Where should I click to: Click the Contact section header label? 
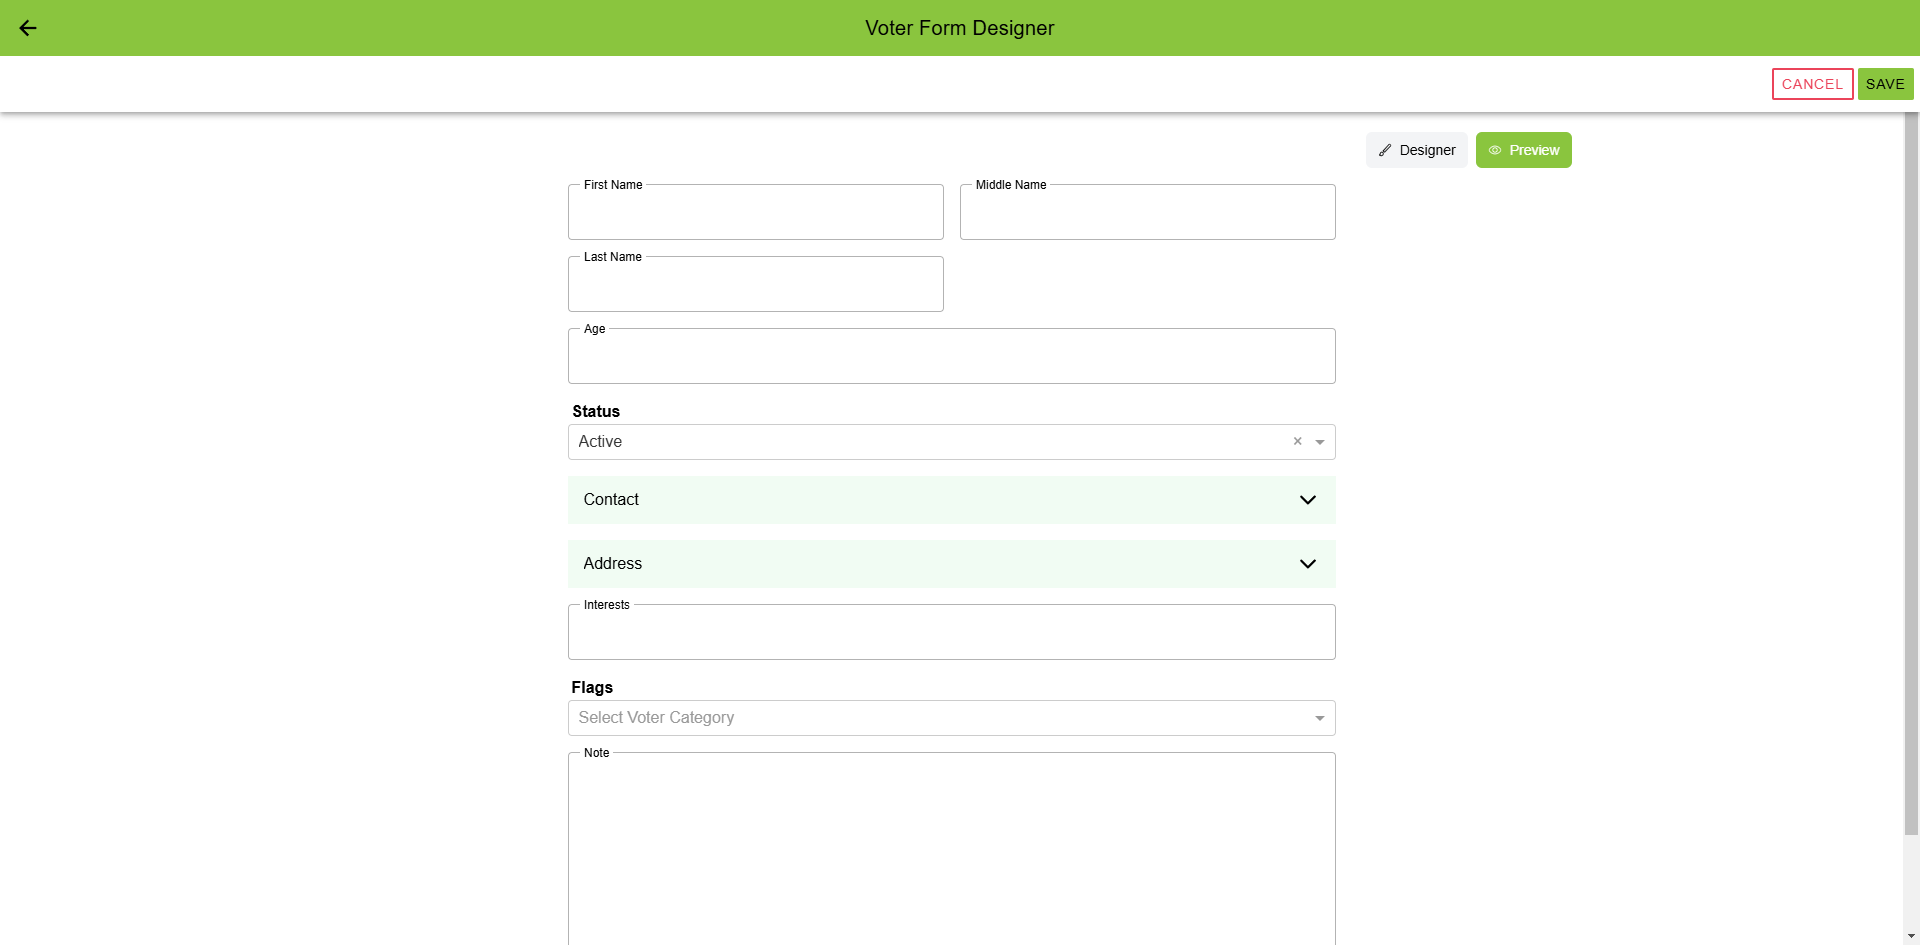tap(611, 500)
